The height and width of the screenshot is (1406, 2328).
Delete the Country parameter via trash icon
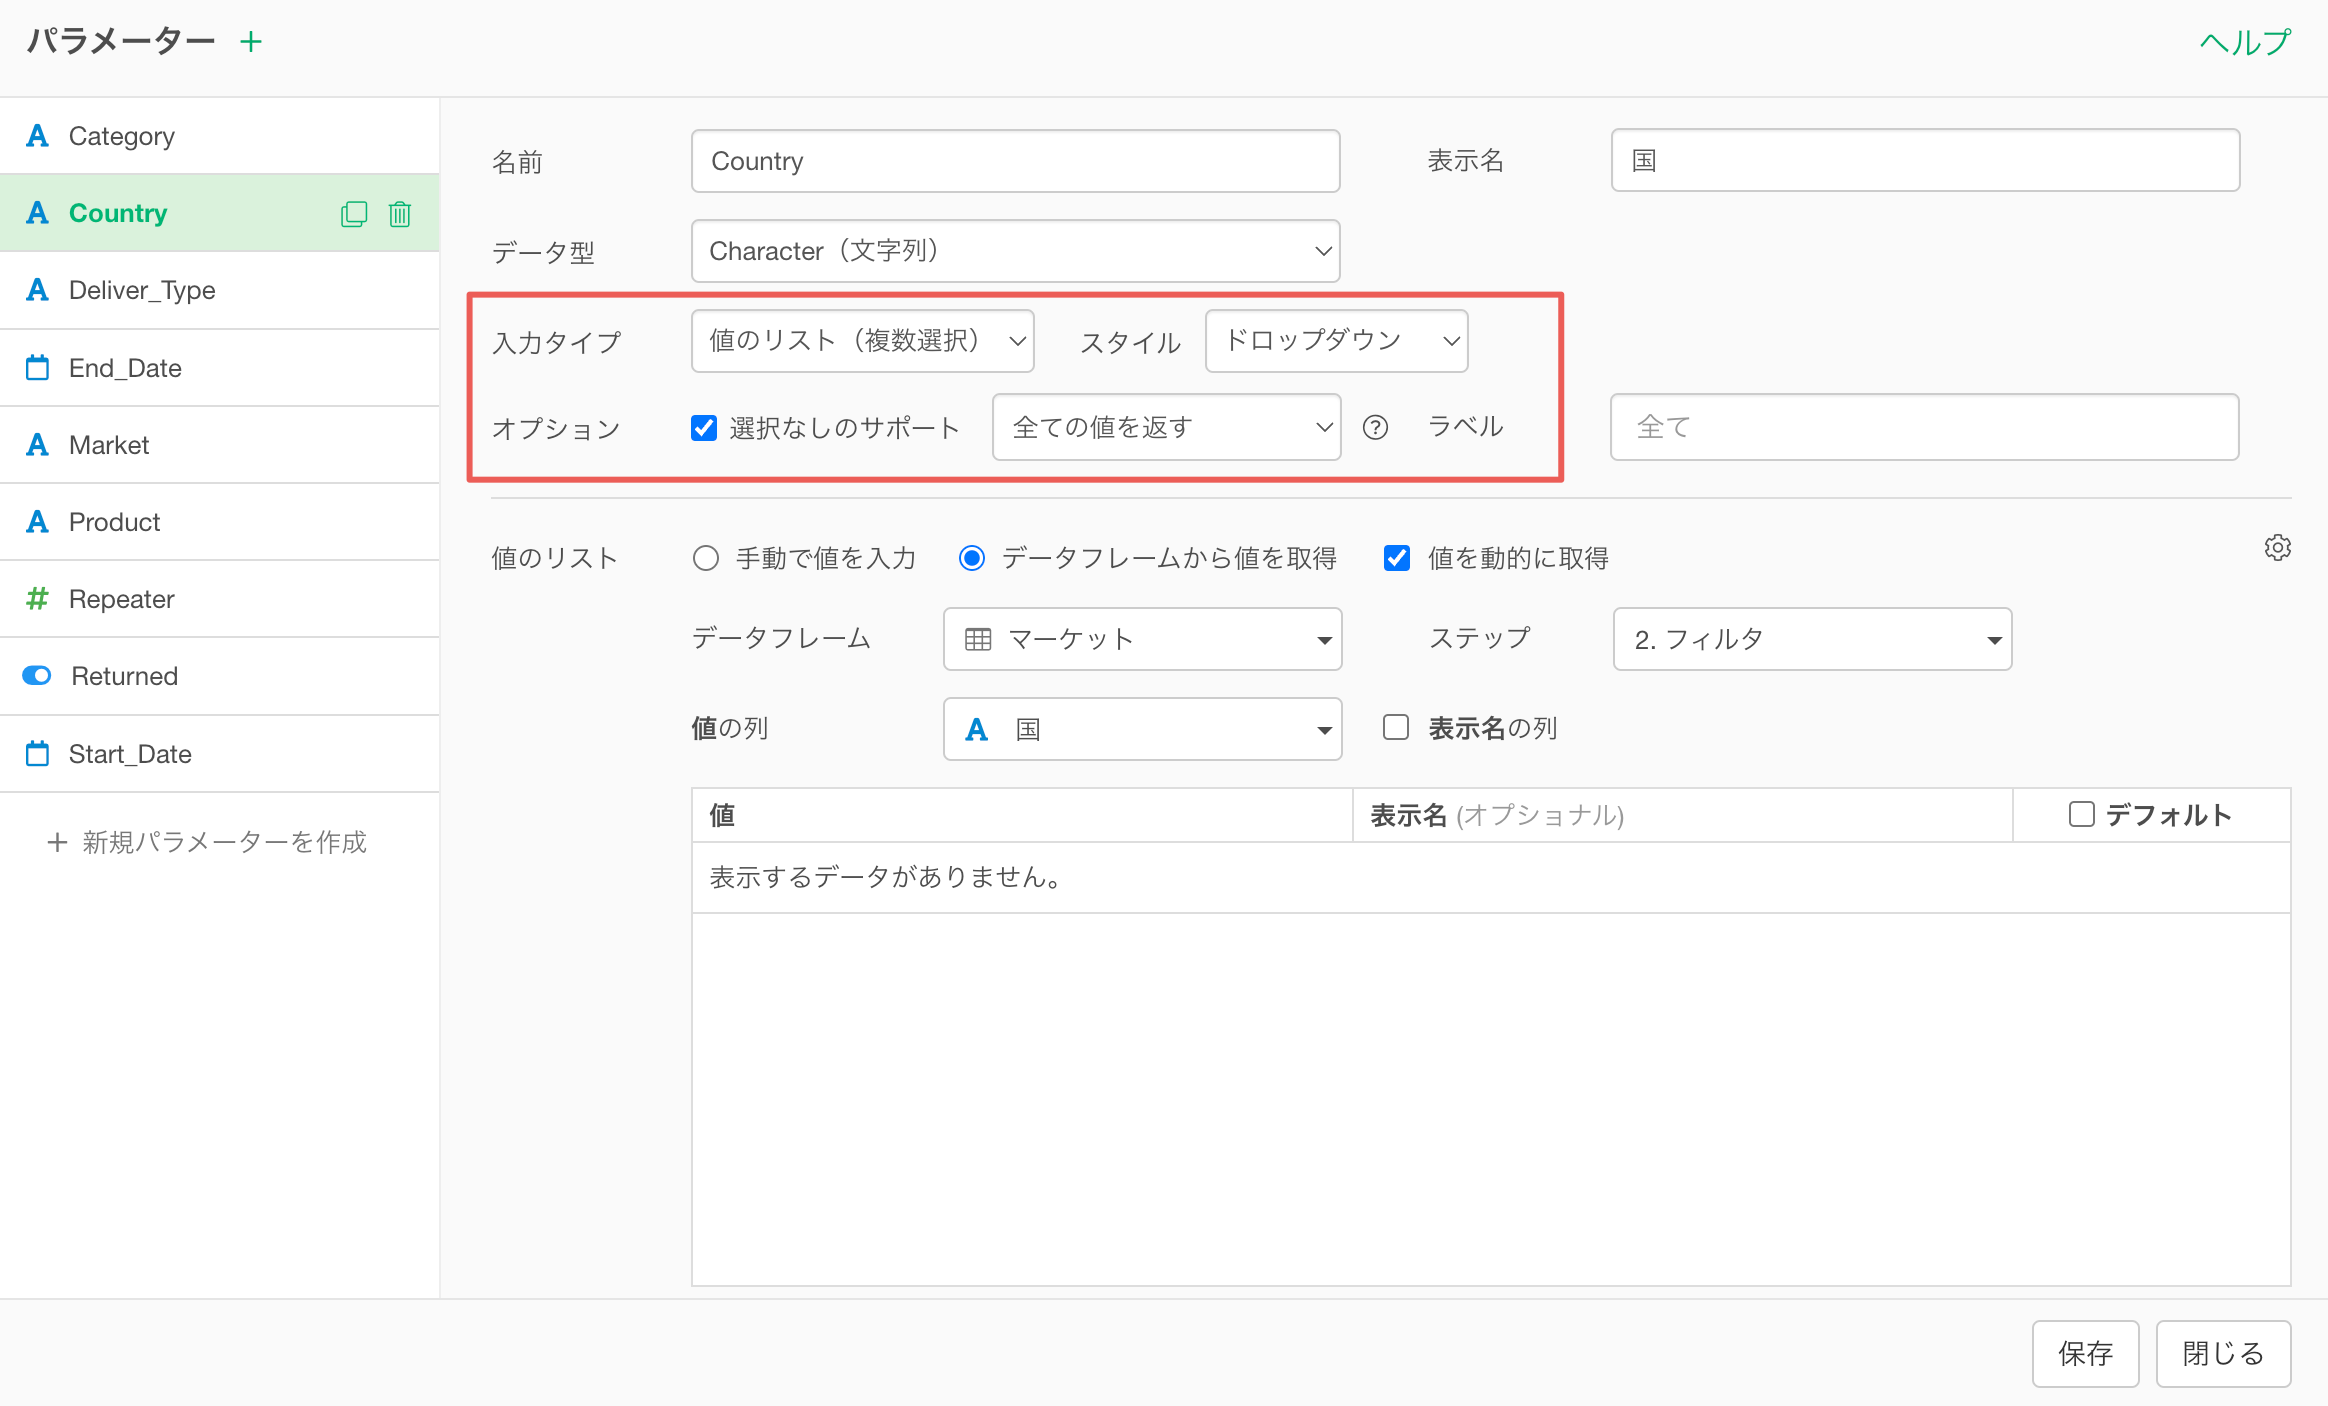click(400, 214)
